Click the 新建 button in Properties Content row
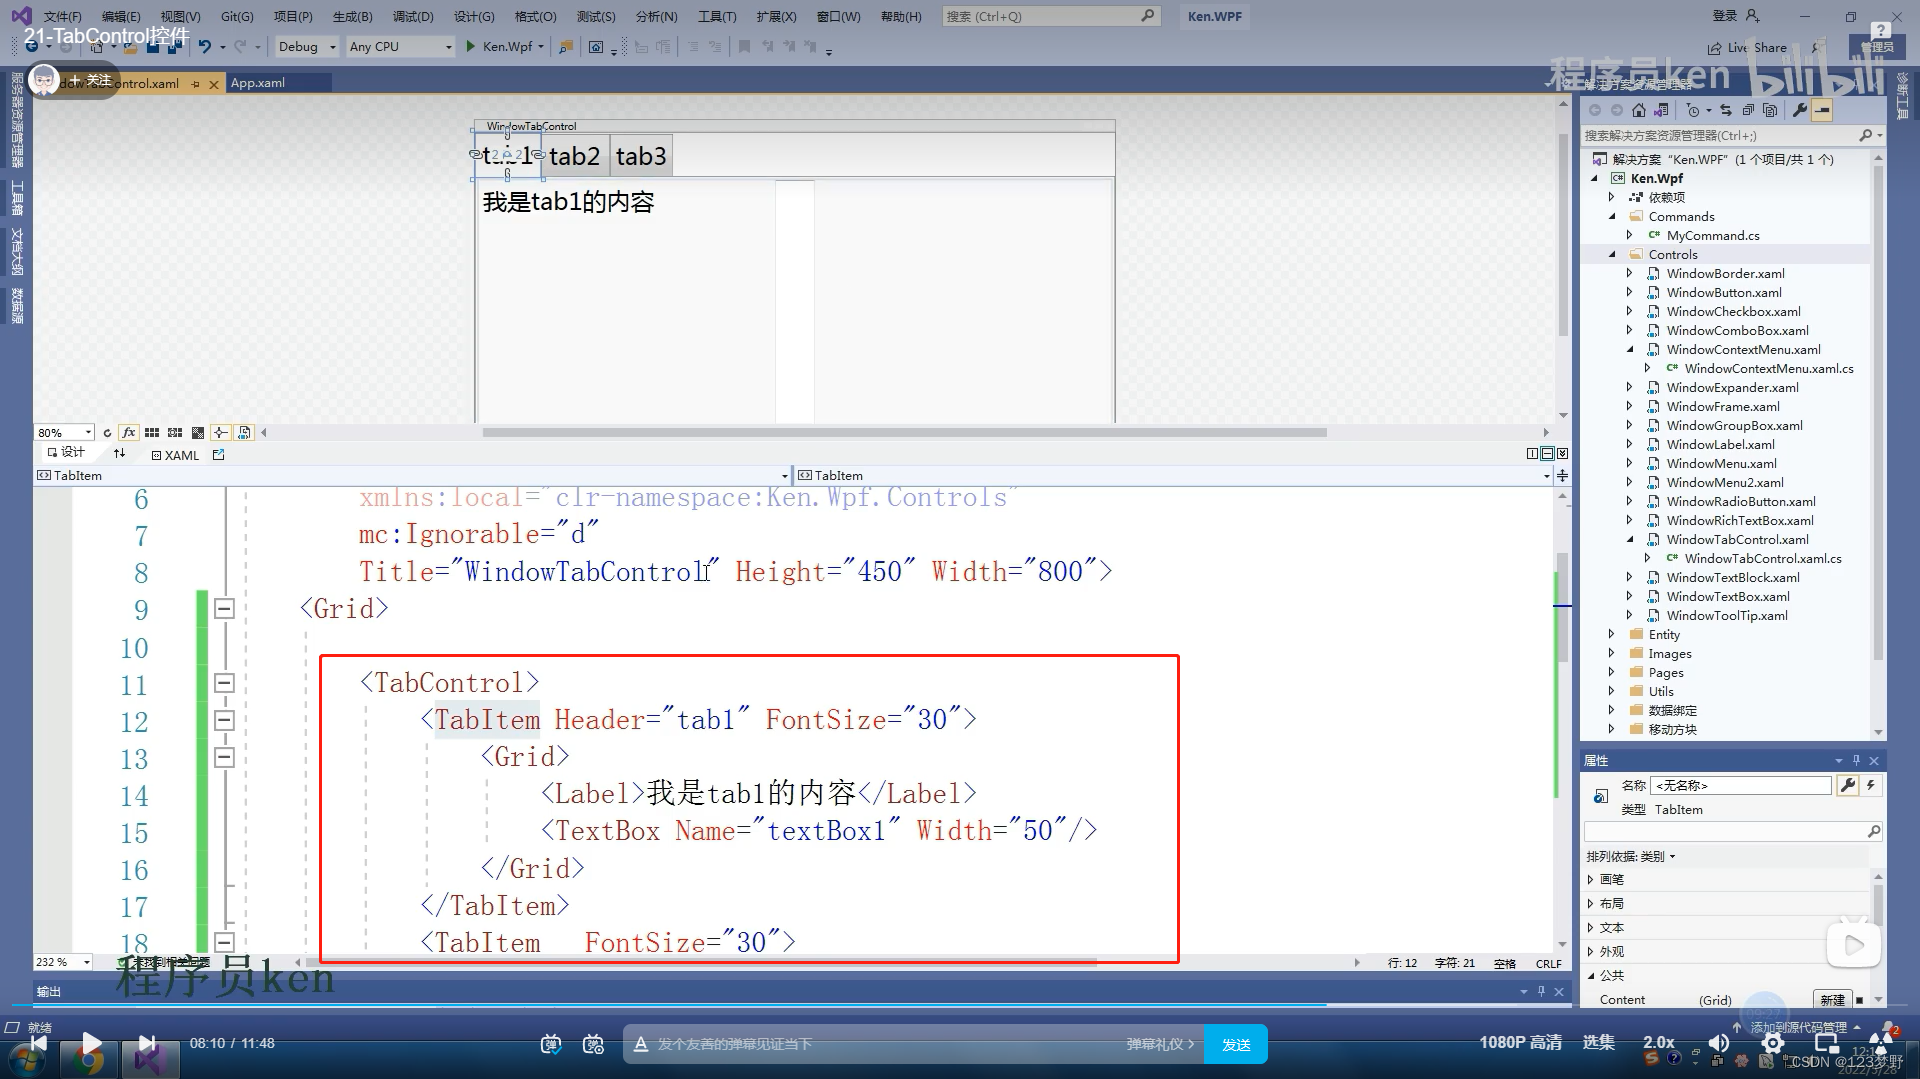1920x1079 pixels. [x=1832, y=1000]
